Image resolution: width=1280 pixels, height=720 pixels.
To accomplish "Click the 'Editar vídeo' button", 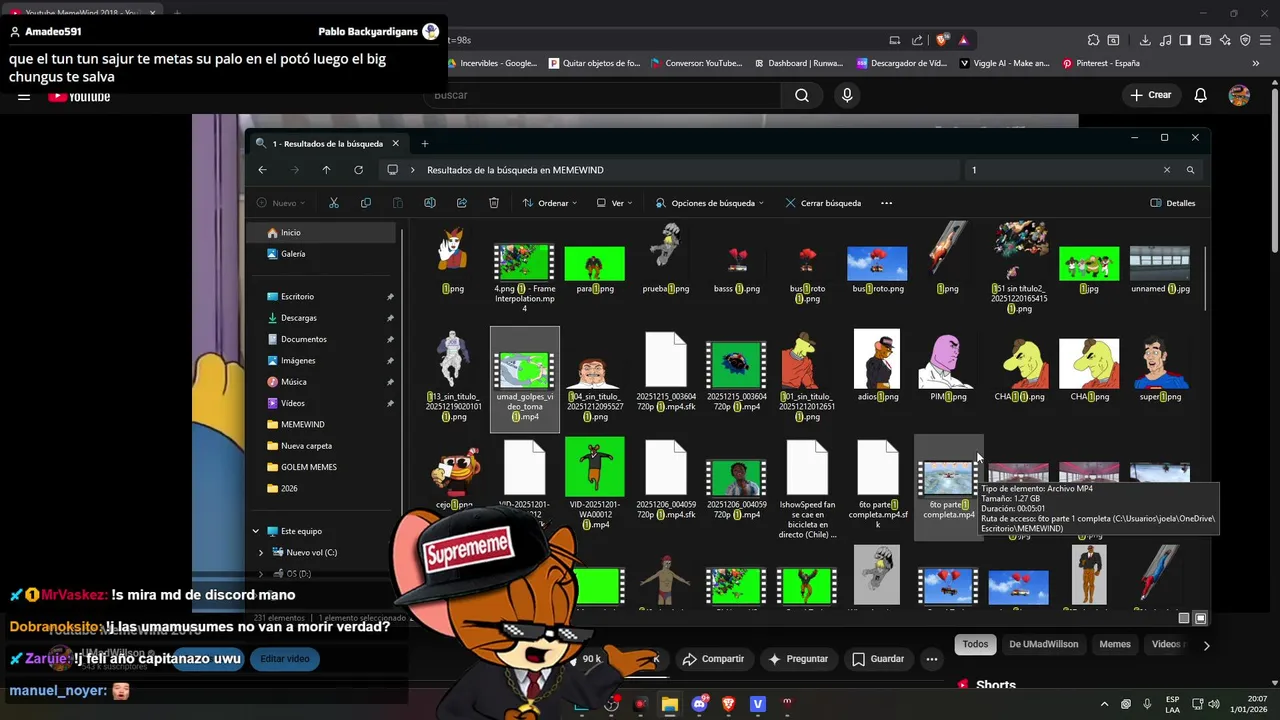I will (285, 659).
